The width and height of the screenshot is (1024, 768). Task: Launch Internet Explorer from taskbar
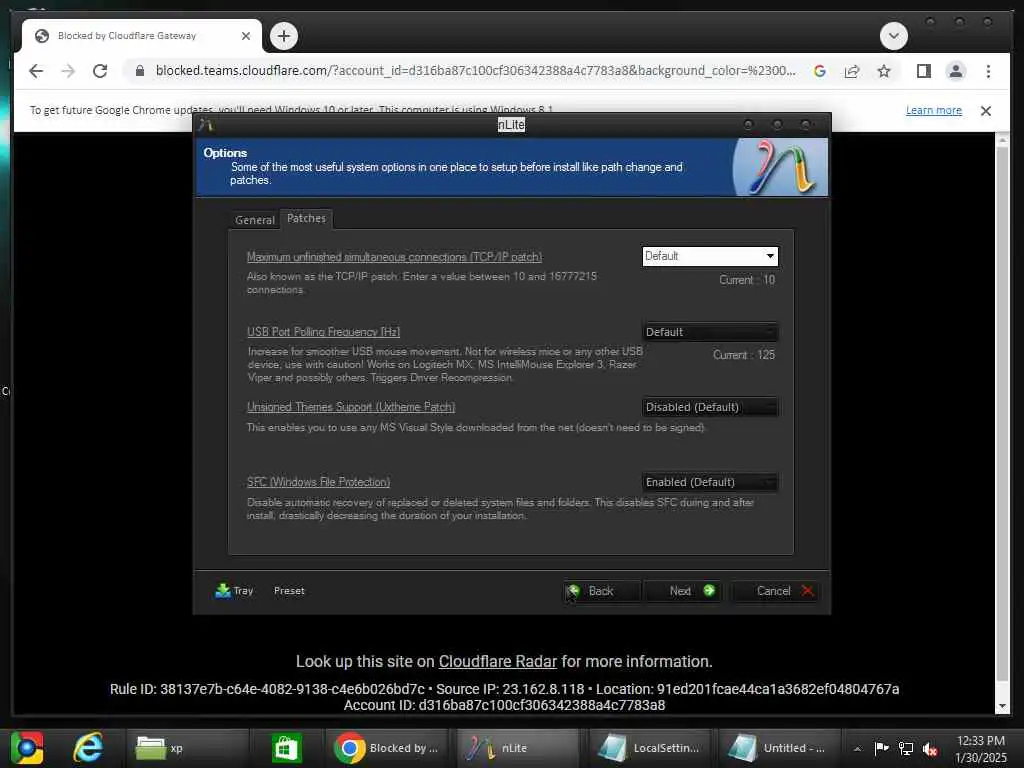[x=88, y=748]
